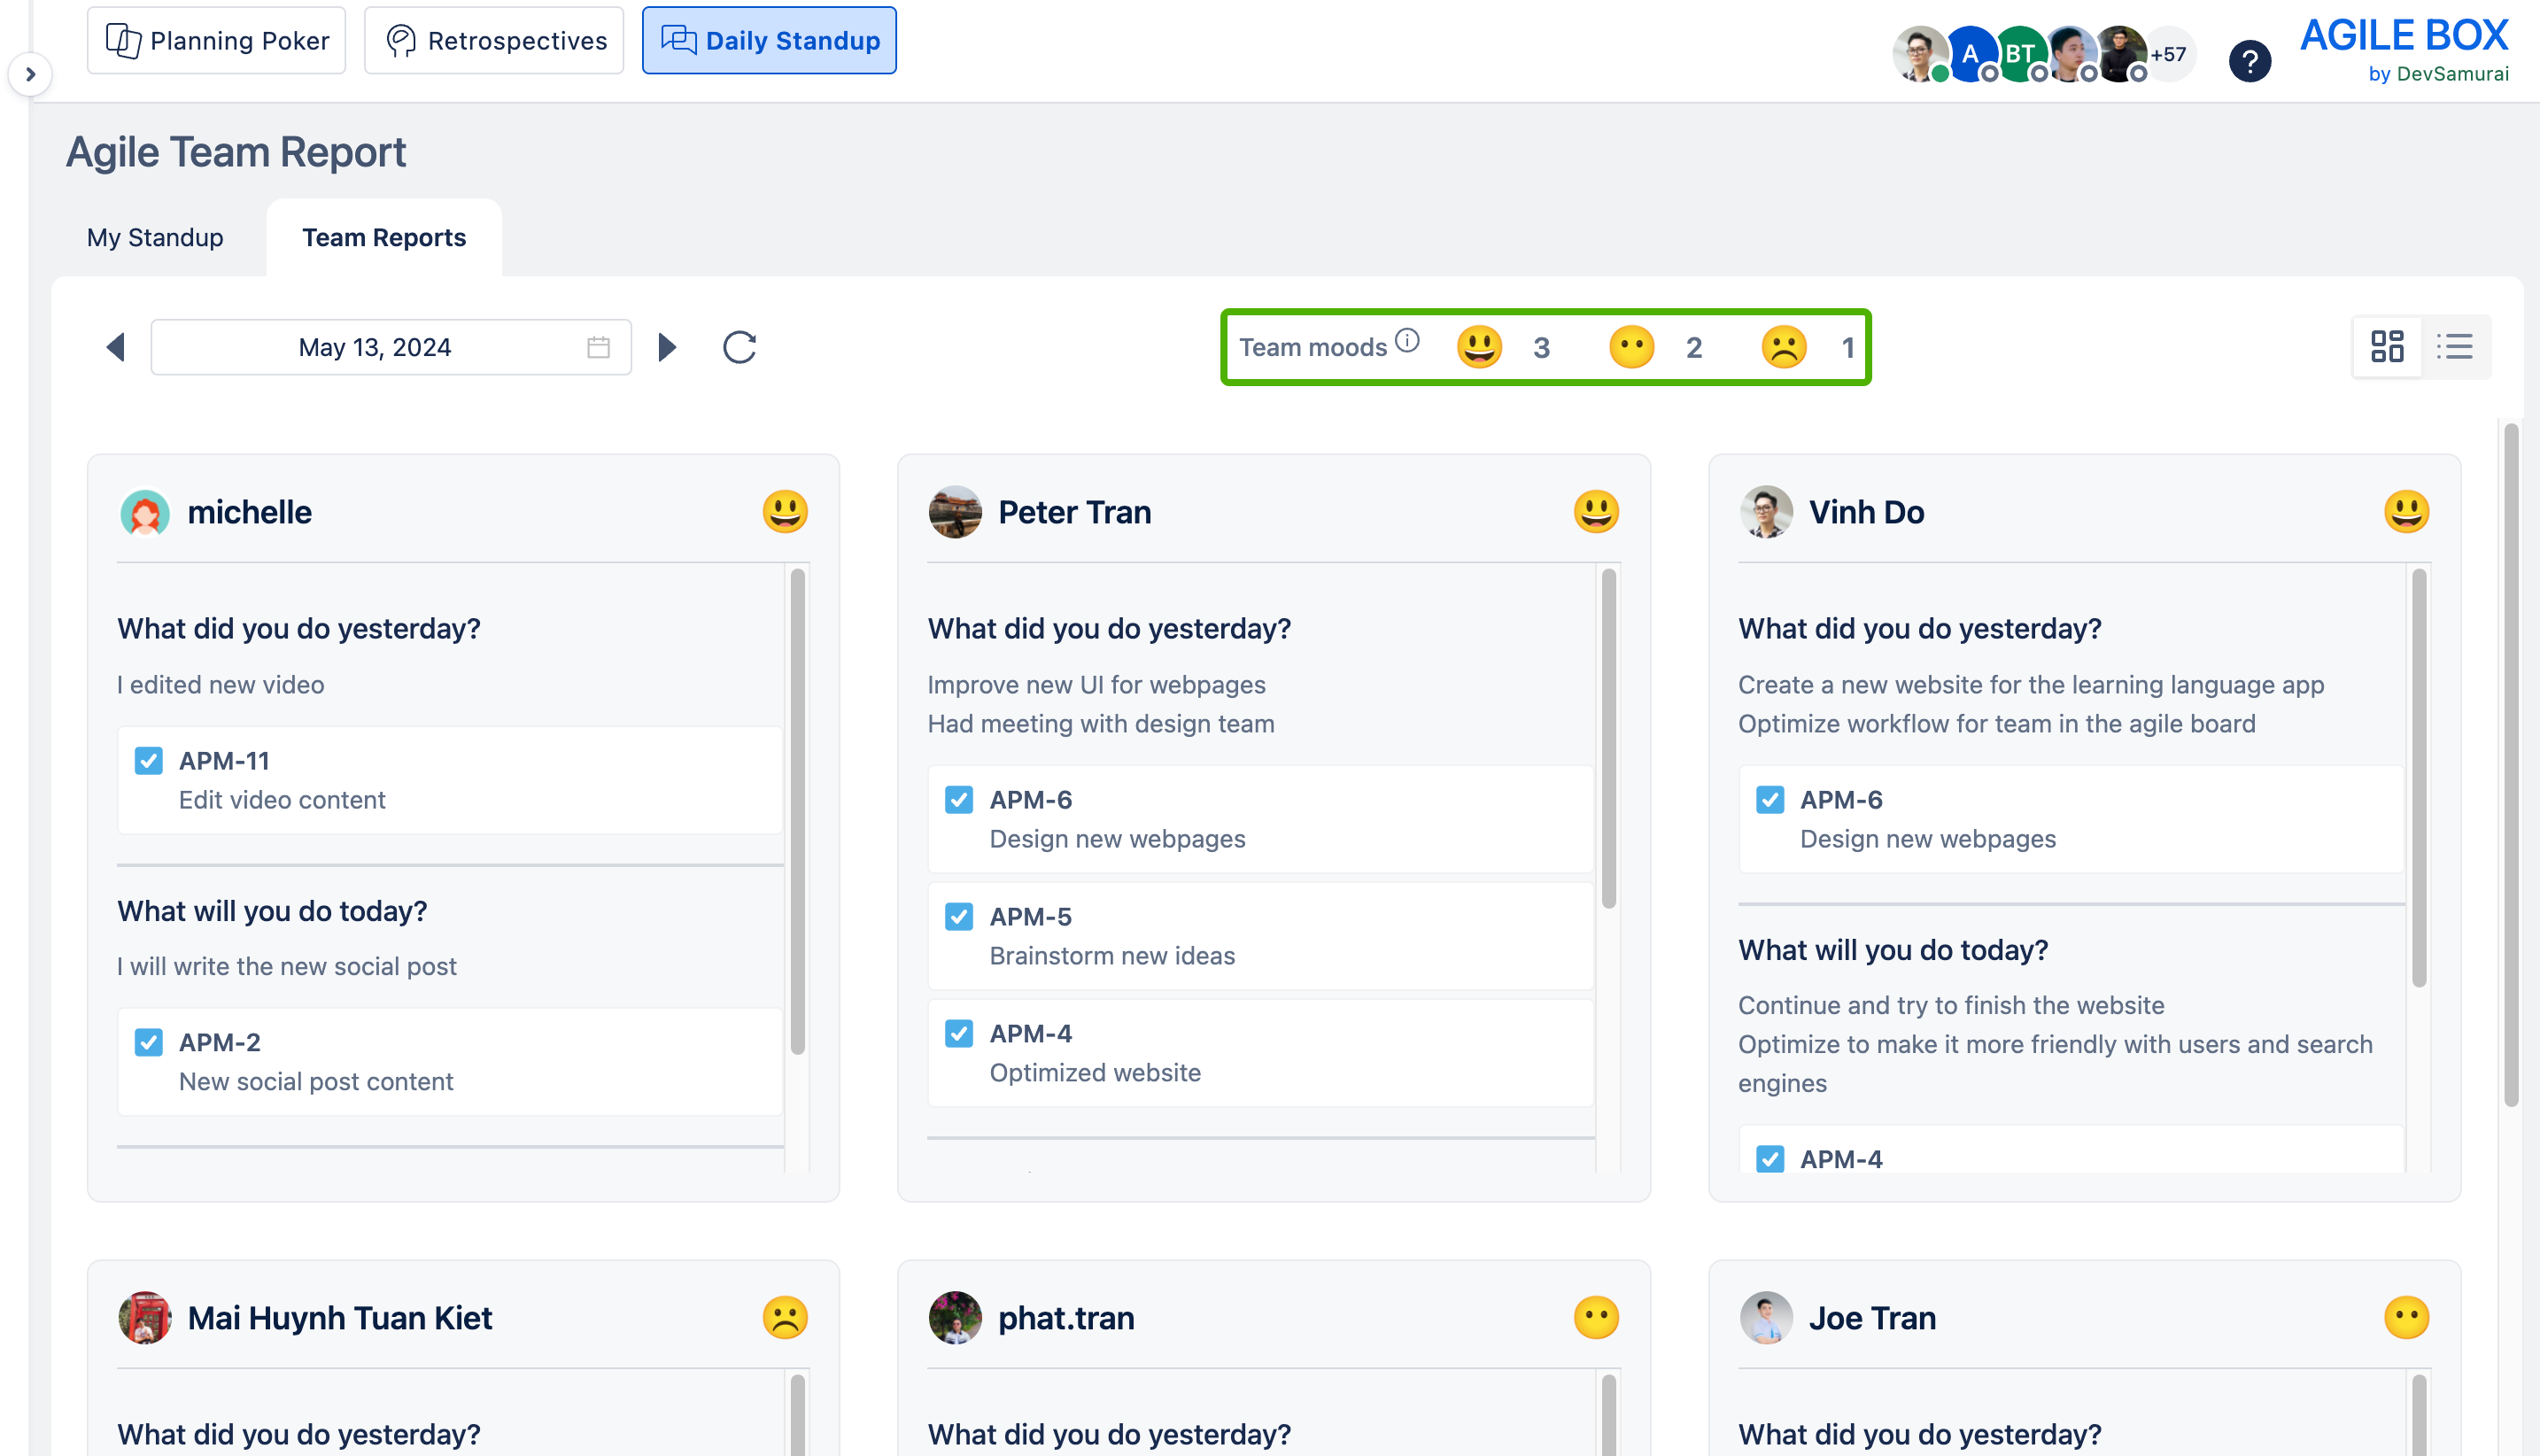This screenshot has width=2540, height=1456.
Task: Click the Vinh Do name heading
Action: [1866, 512]
